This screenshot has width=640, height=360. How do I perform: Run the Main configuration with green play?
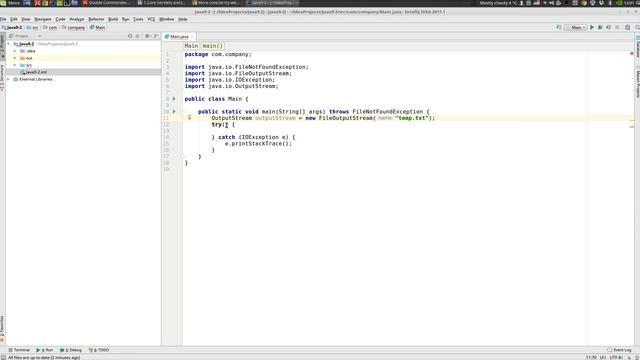592,27
